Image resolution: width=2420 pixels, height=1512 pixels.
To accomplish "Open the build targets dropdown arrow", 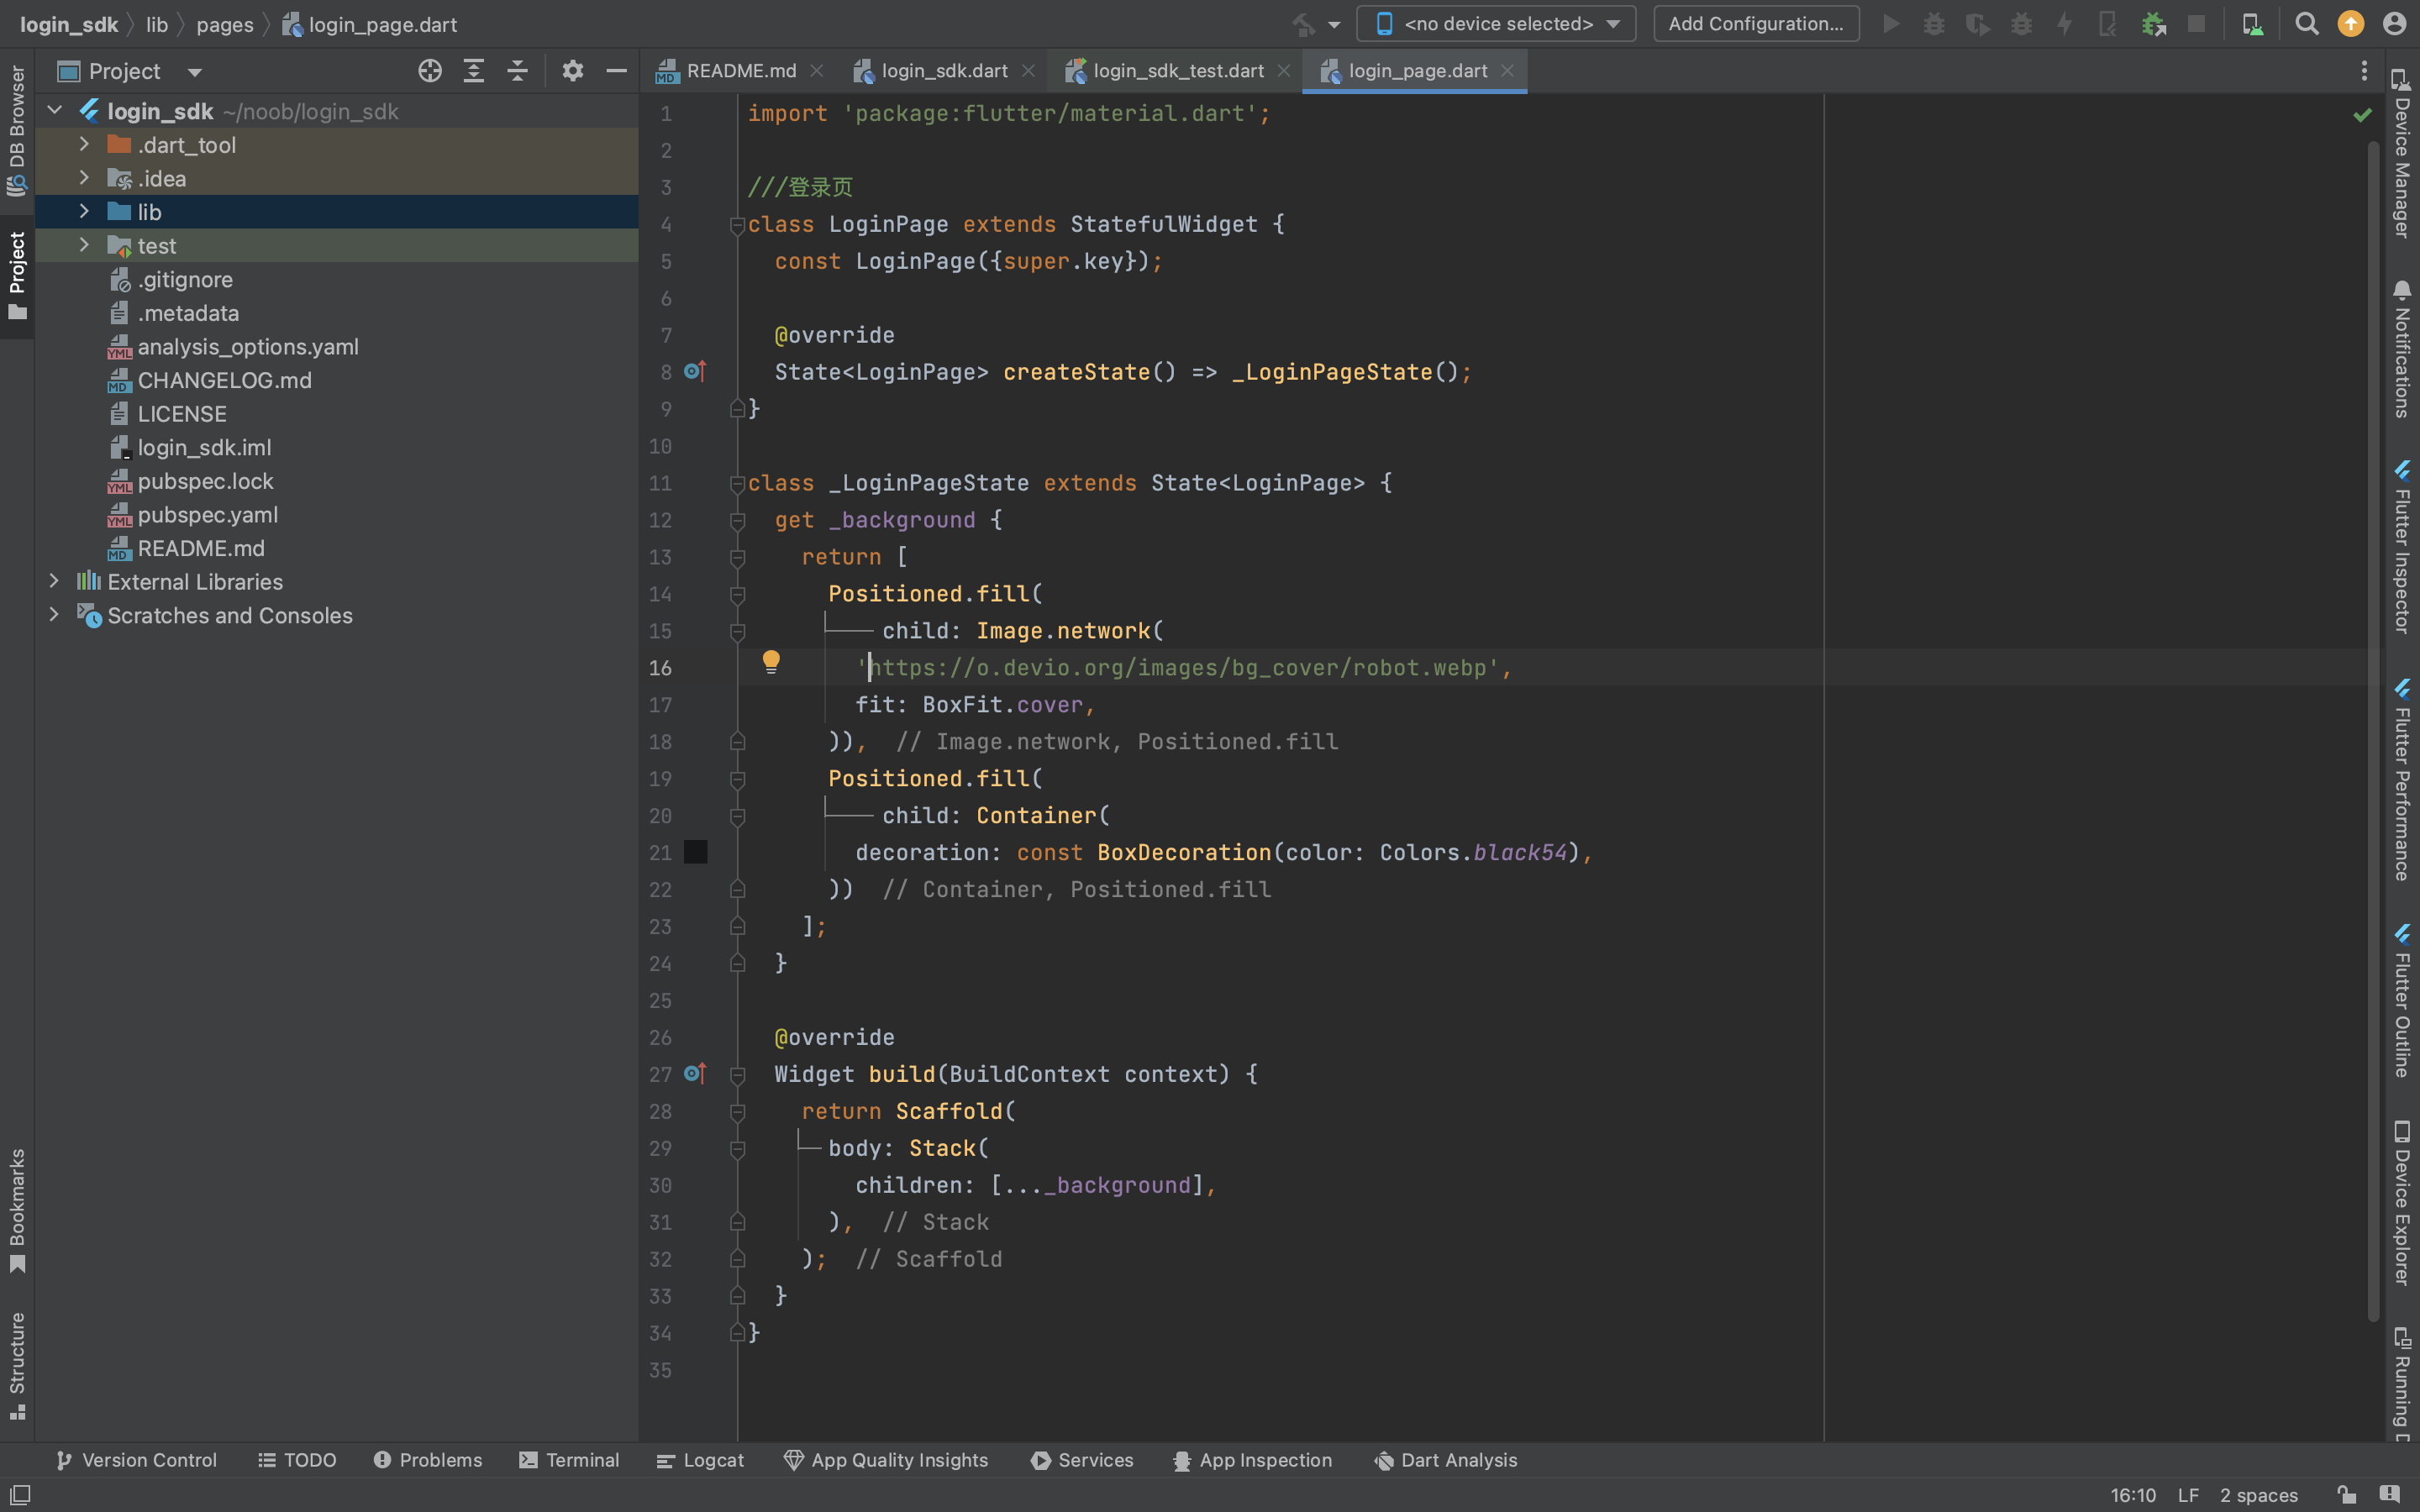I will coord(1334,24).
